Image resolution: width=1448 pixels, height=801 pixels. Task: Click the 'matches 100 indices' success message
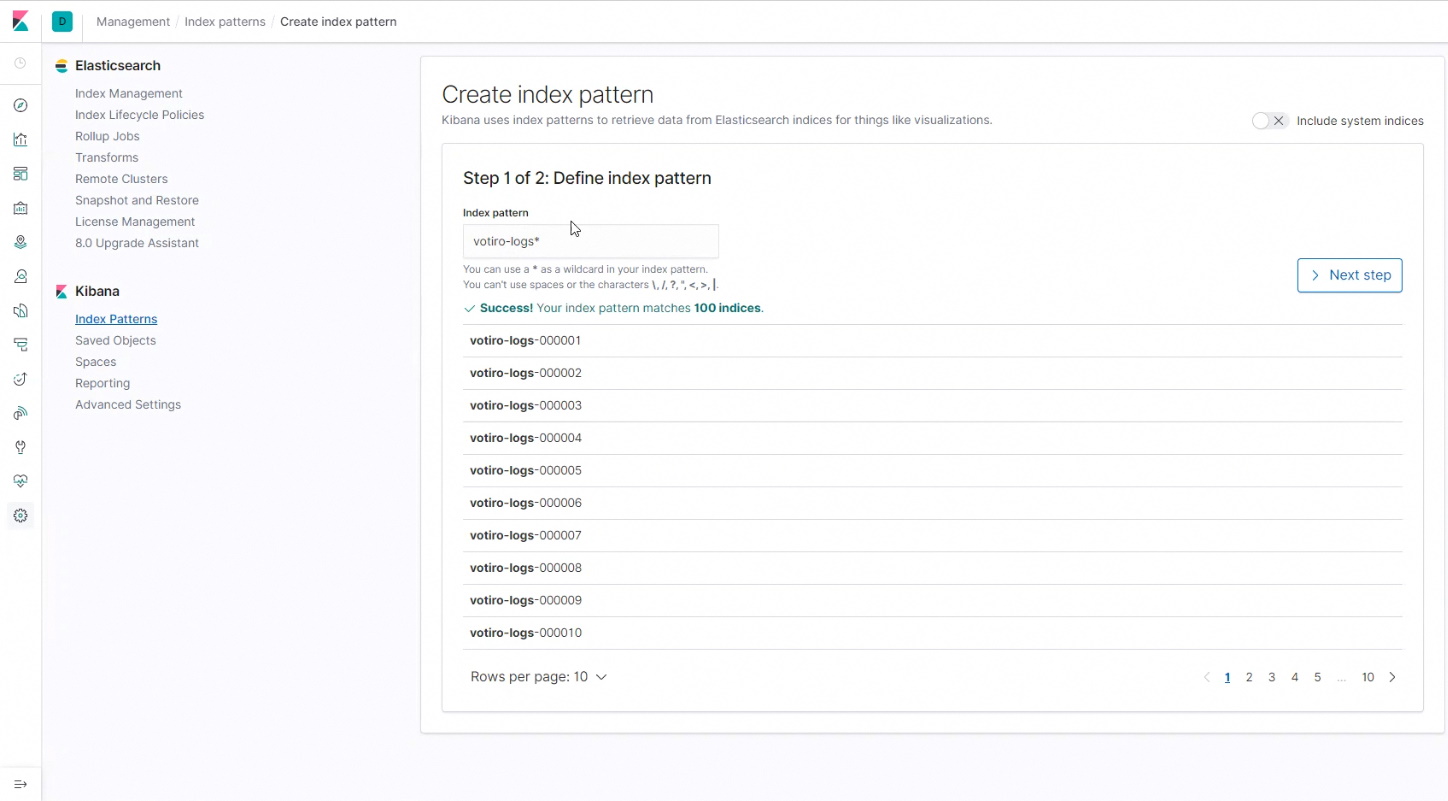[614, 308]
